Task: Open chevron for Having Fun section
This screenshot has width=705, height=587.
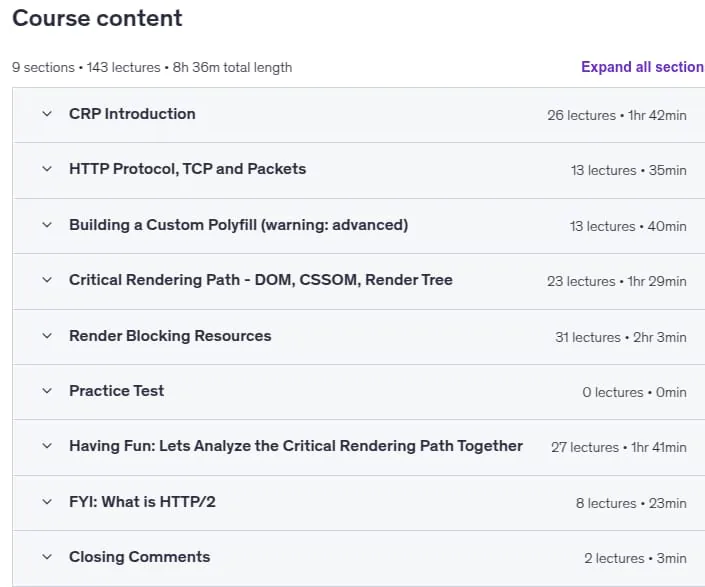Action: (47, 446)
